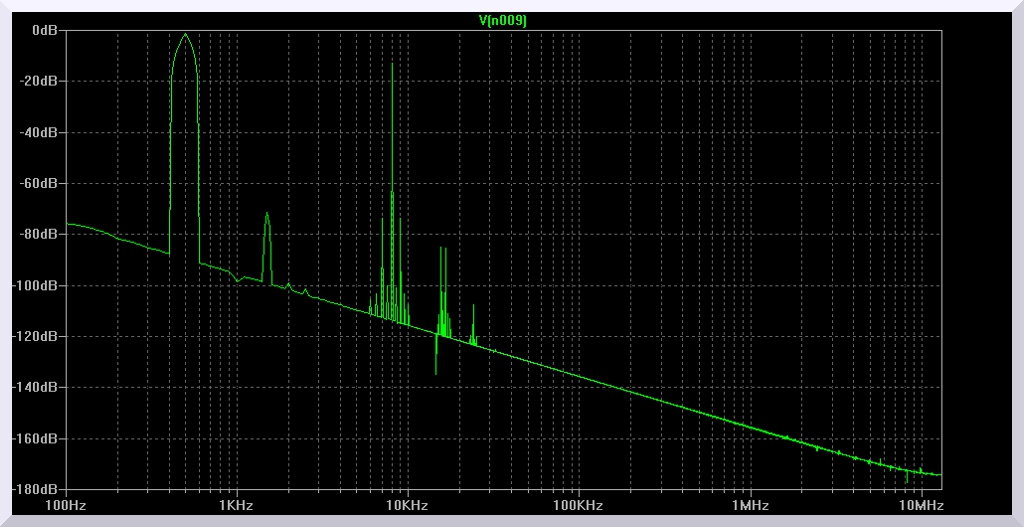The width and height of the screenshot is (1024, 527).
Task: Select the -40dB axis tick label
Action: (x=41, y=132)
